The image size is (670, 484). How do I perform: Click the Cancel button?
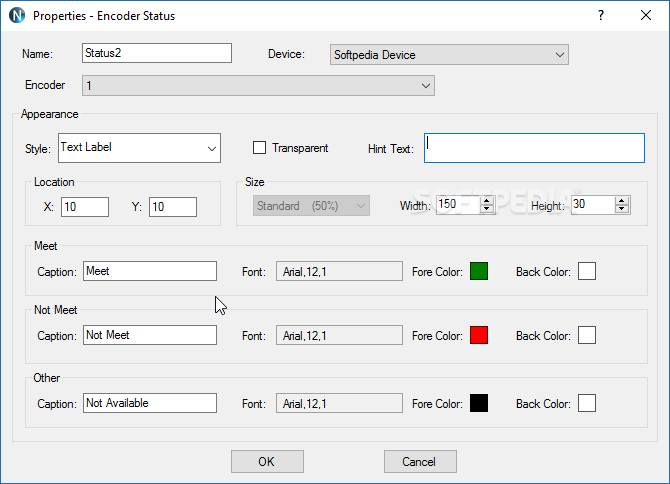[x=420, y=461]
